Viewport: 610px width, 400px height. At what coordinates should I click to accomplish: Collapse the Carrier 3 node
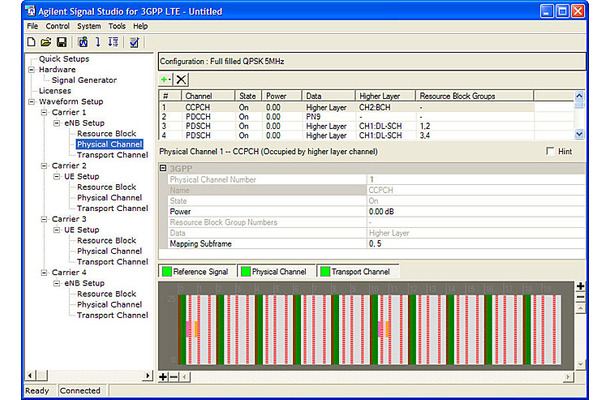point(44,219)
